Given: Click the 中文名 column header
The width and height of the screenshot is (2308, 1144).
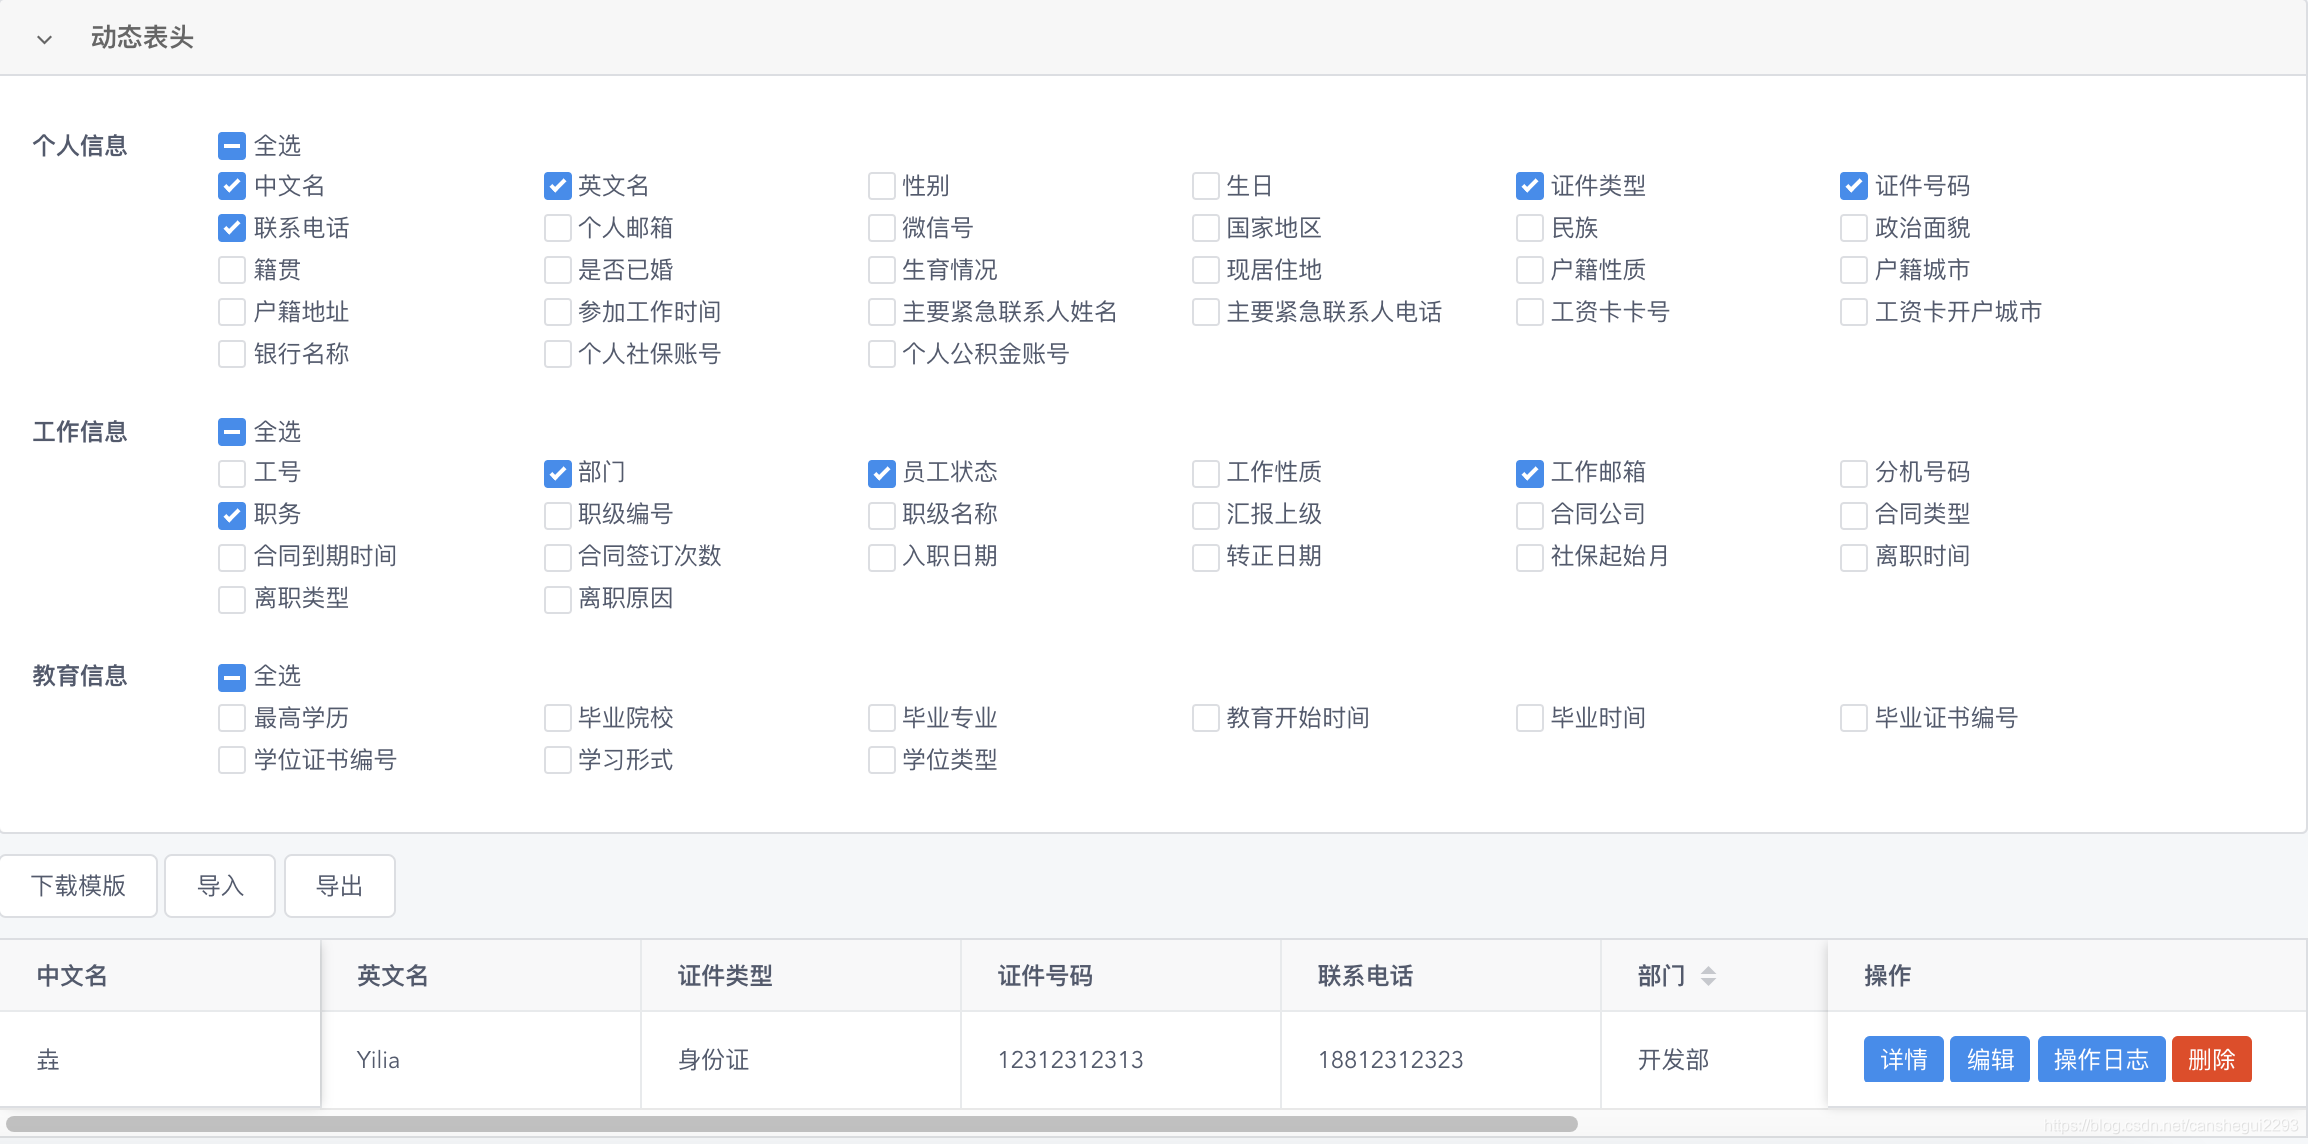Looking at the screenshot, I should coord(72,976).
